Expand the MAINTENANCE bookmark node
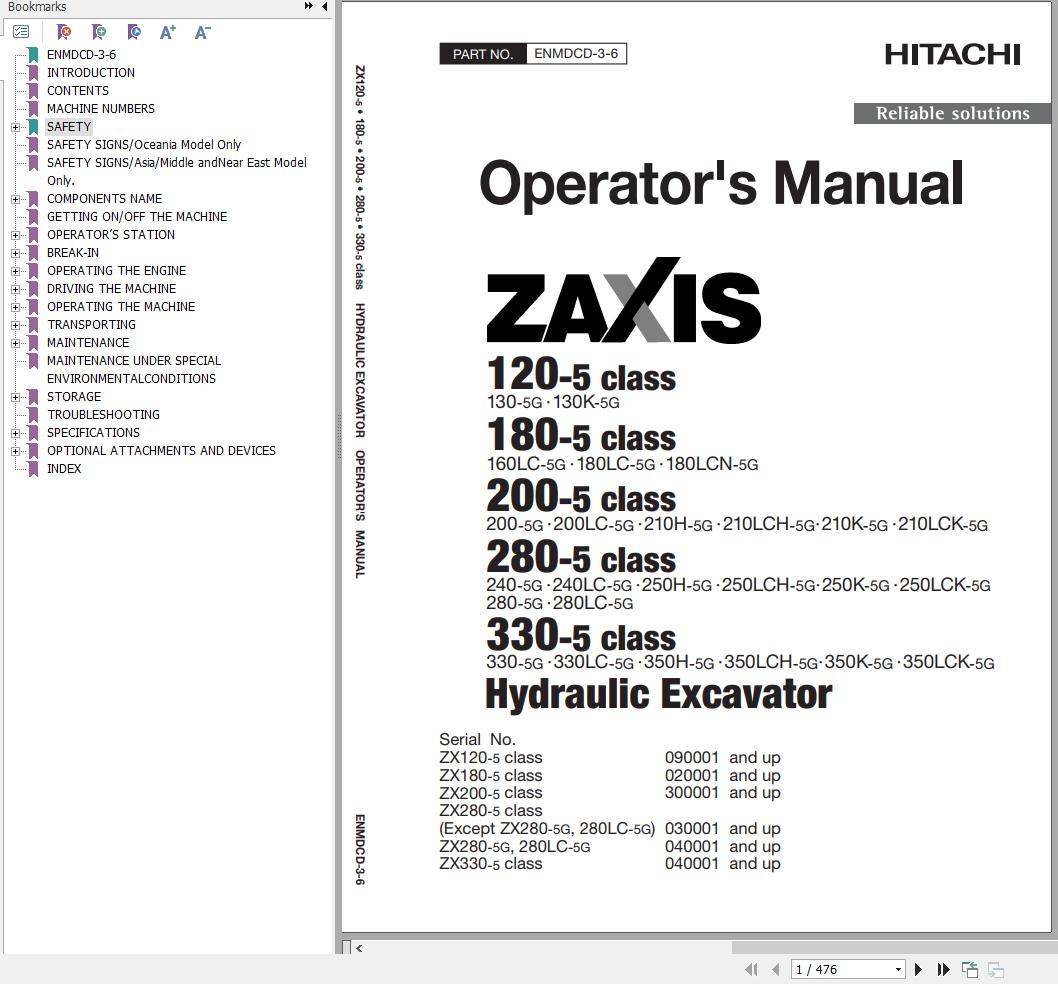 tap(16, 343)
